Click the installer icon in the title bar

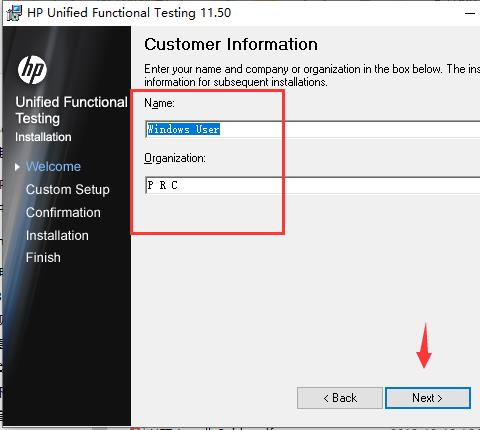(14, 13)
